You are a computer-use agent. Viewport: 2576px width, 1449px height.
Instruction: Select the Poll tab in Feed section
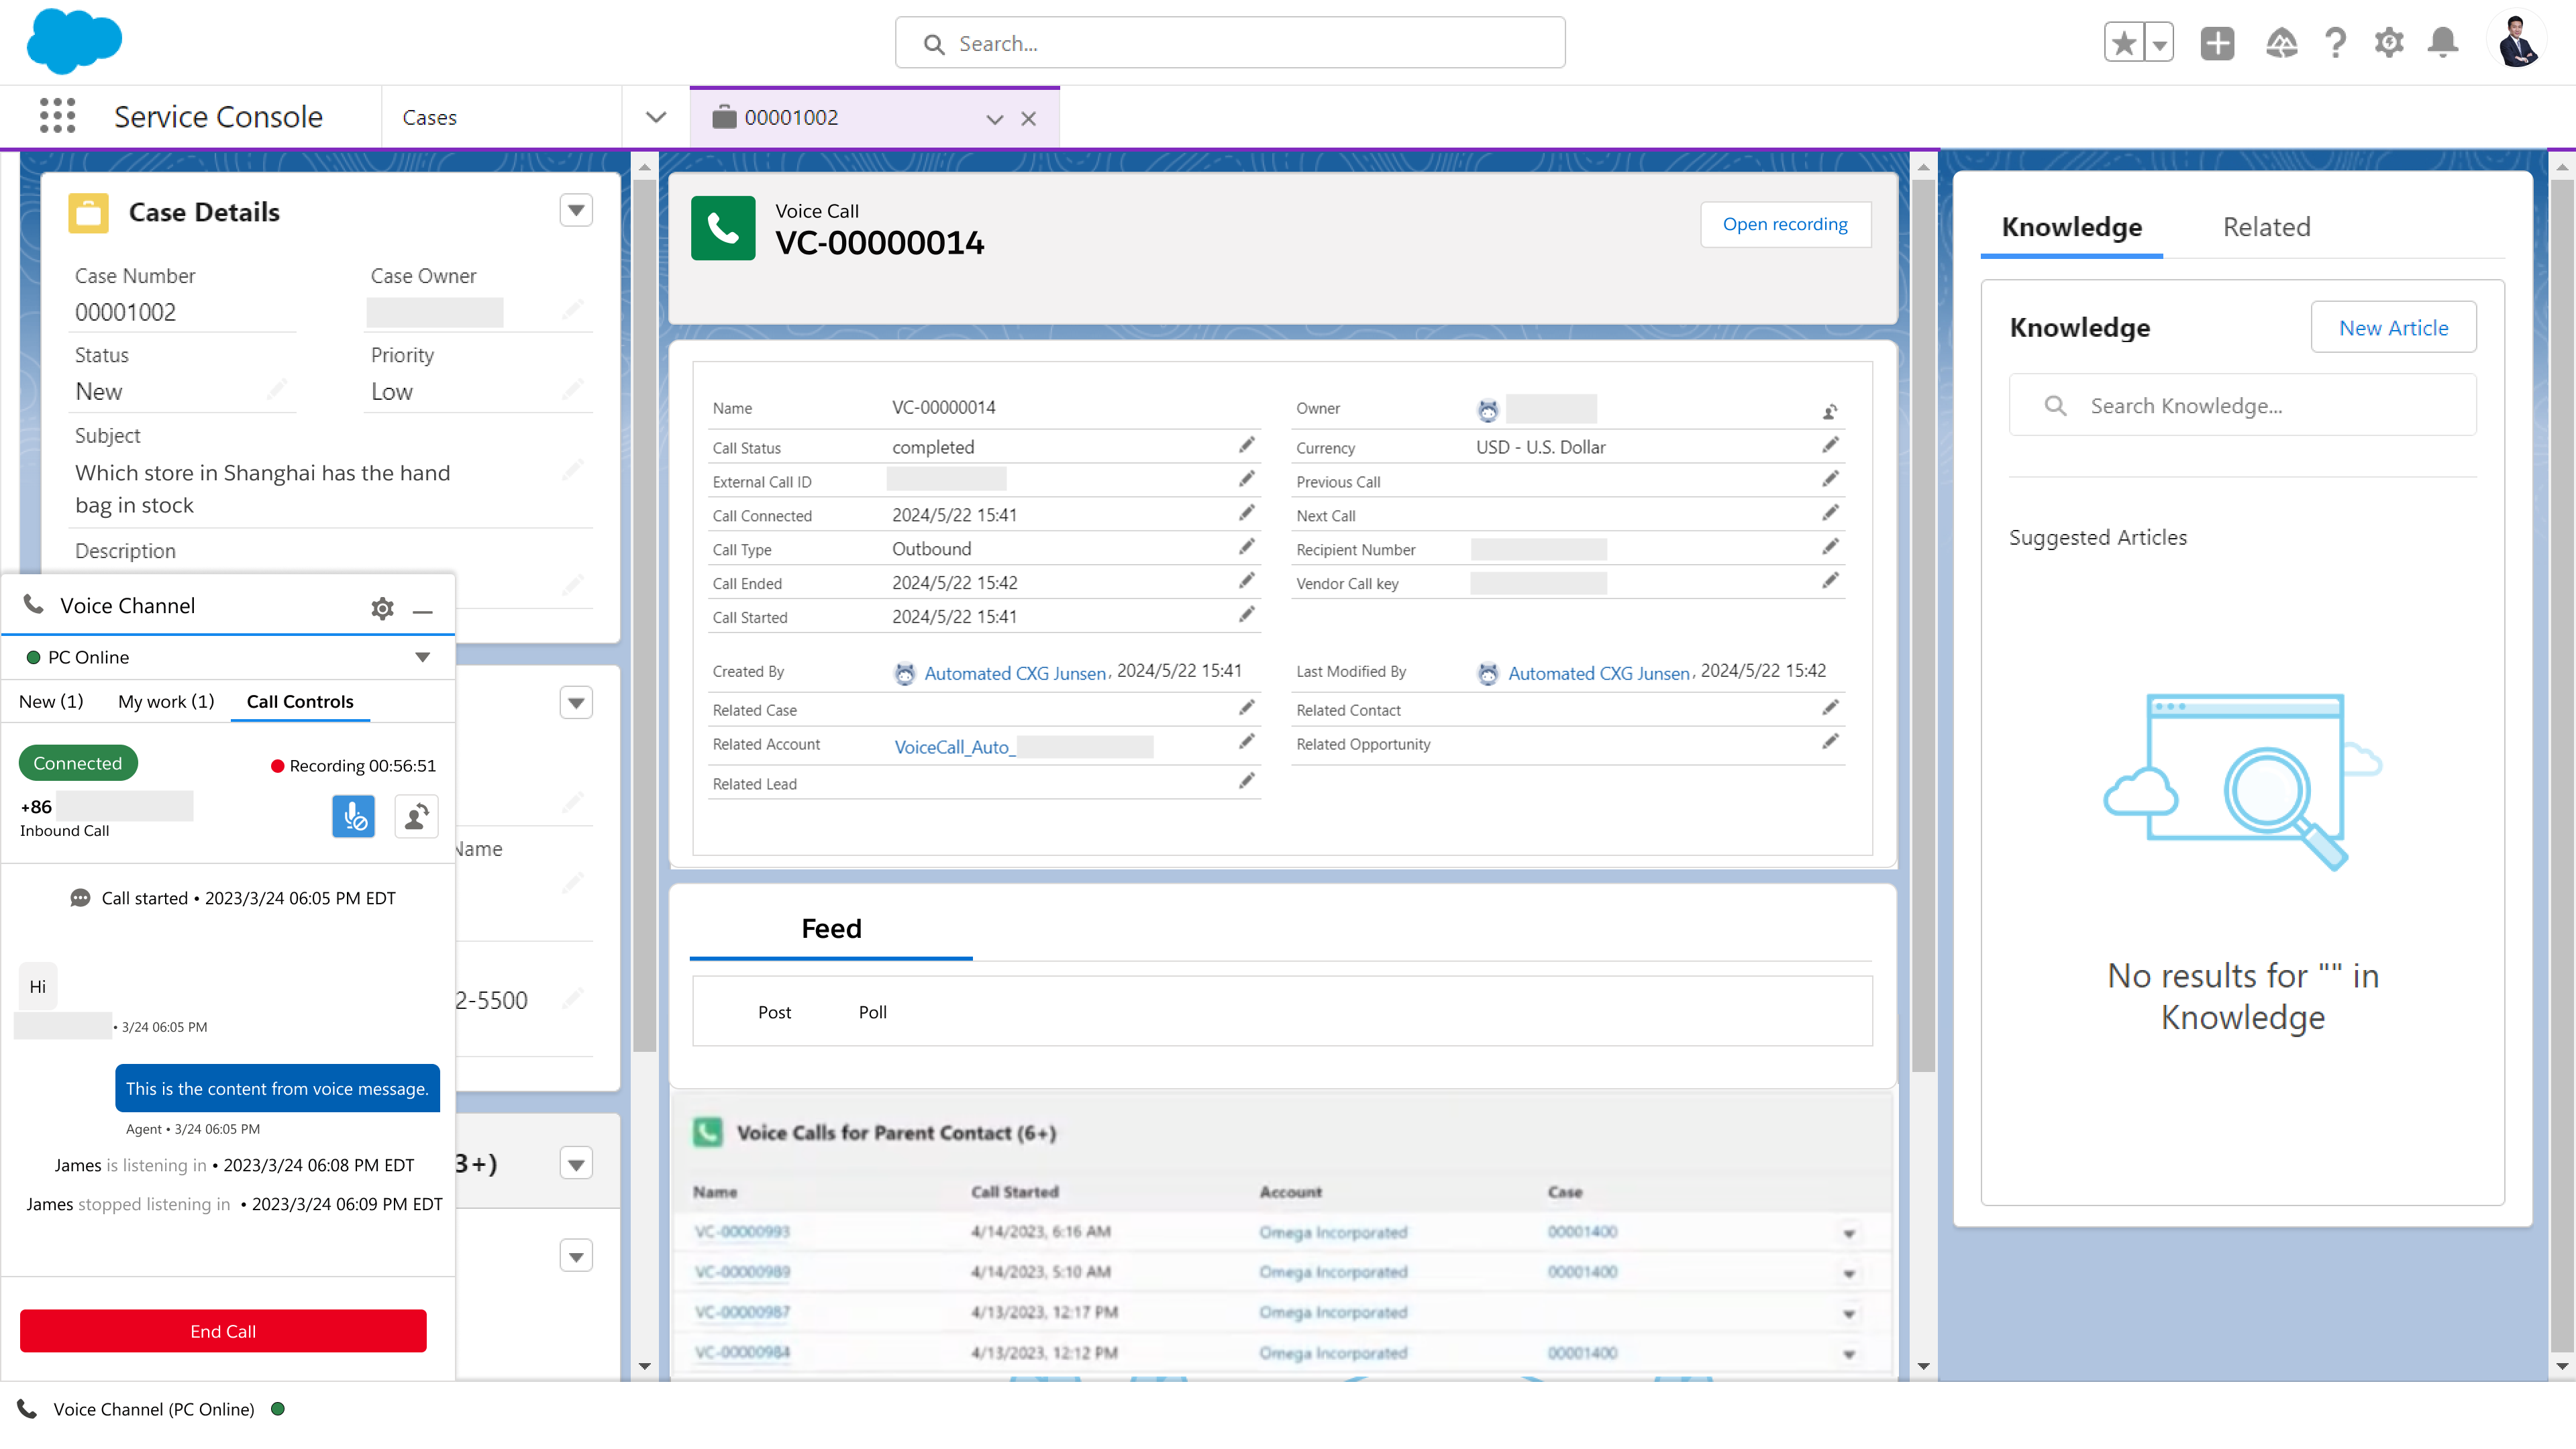872,1010
